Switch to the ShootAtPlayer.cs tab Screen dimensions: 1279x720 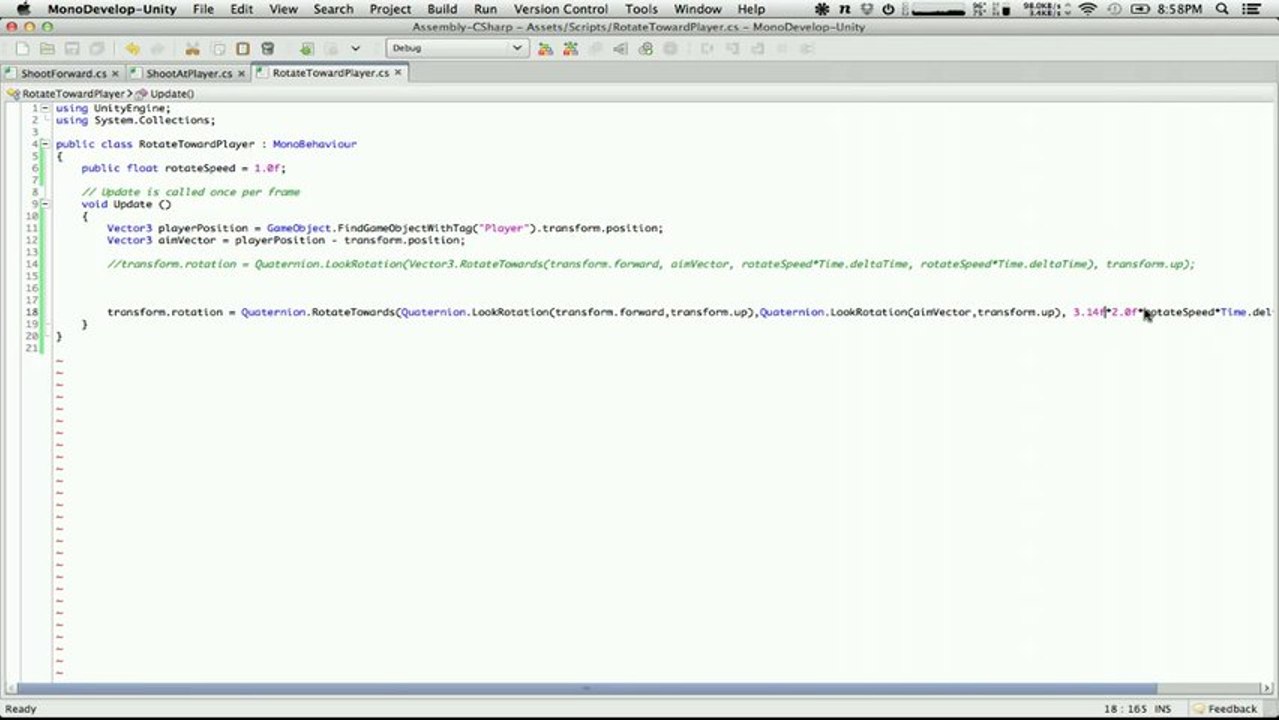click(x=189, y=73)
